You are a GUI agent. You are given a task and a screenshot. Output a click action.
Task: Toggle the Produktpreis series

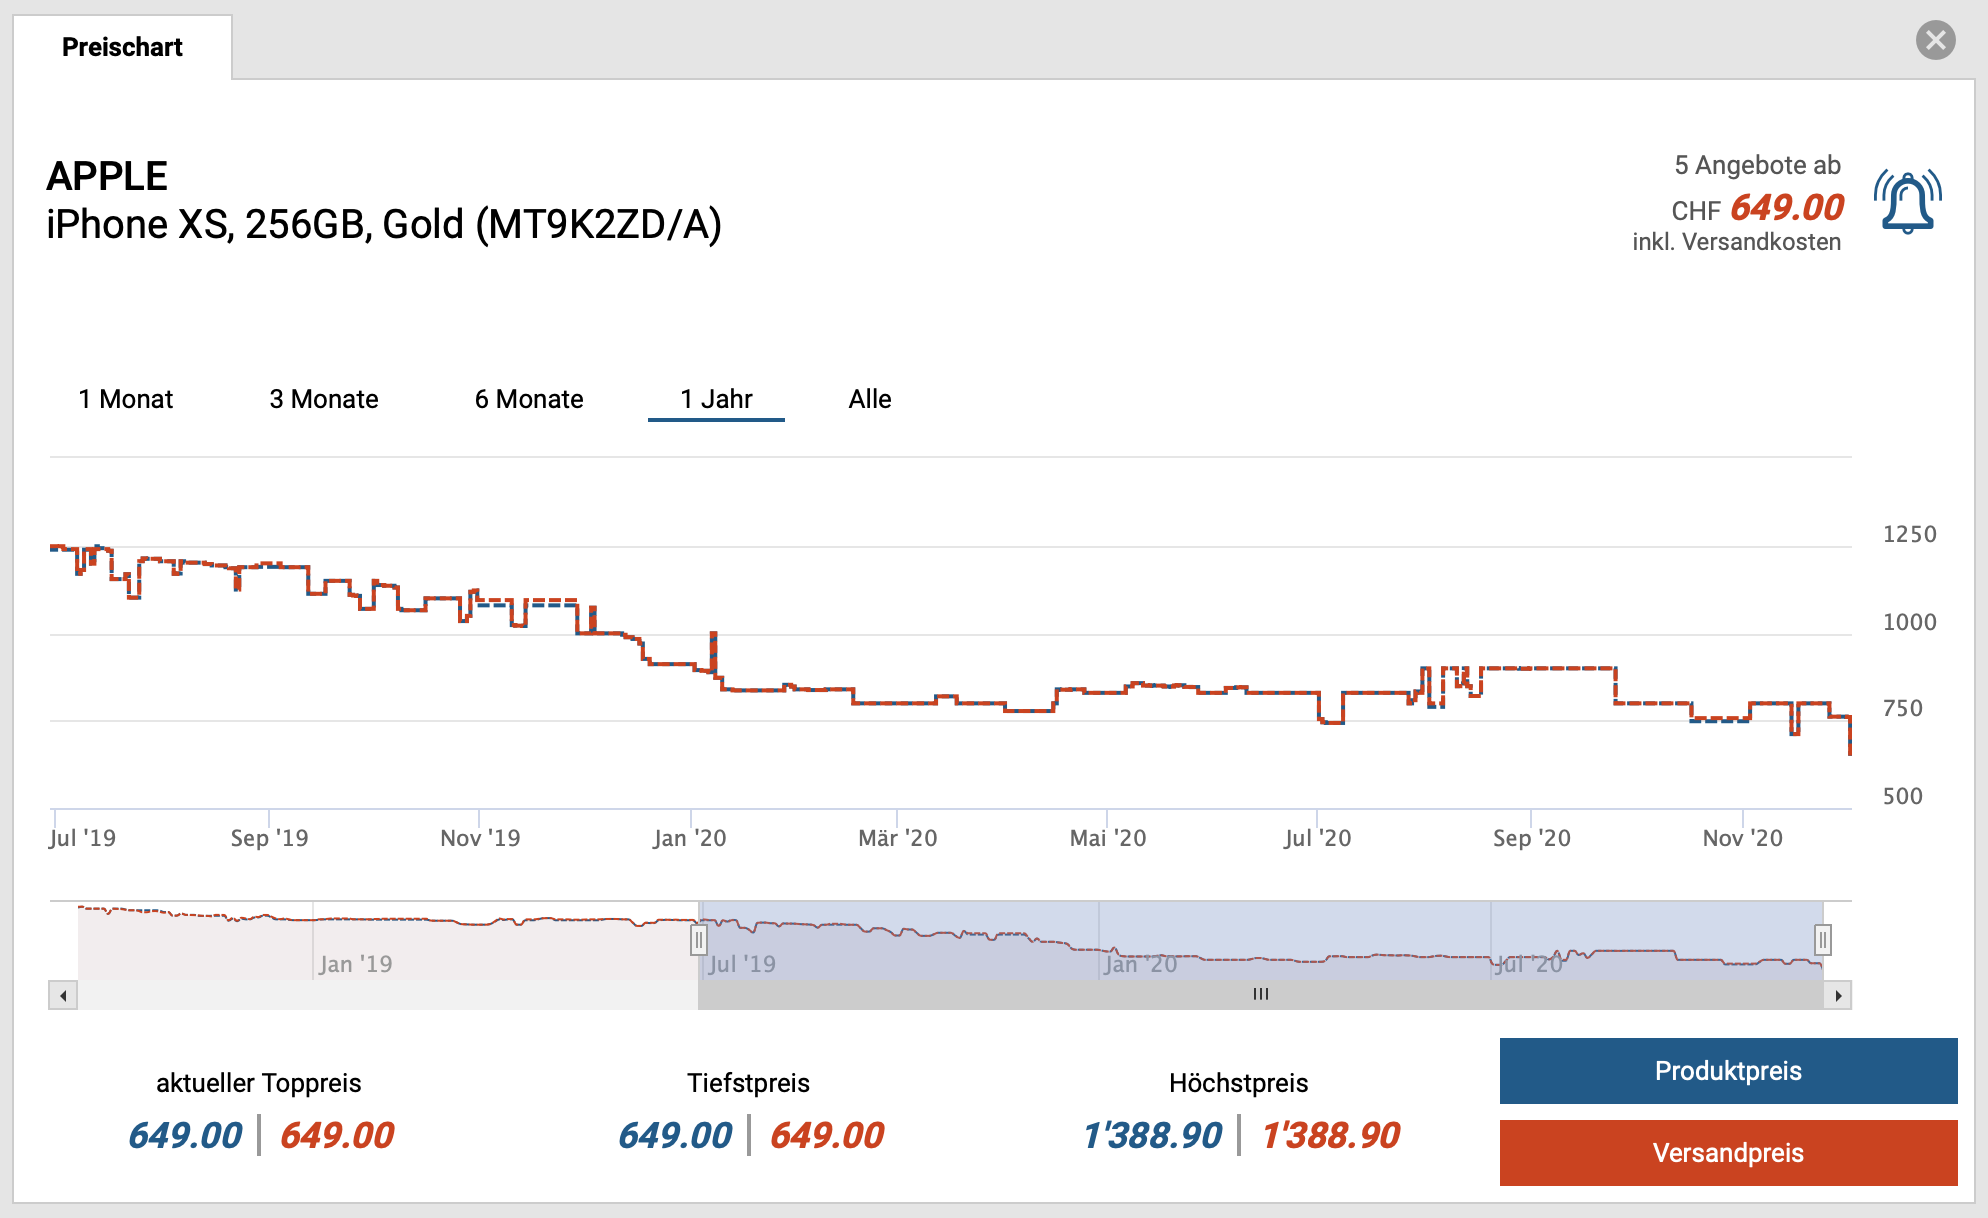pyautogui.click(x=1728, y=1071)
